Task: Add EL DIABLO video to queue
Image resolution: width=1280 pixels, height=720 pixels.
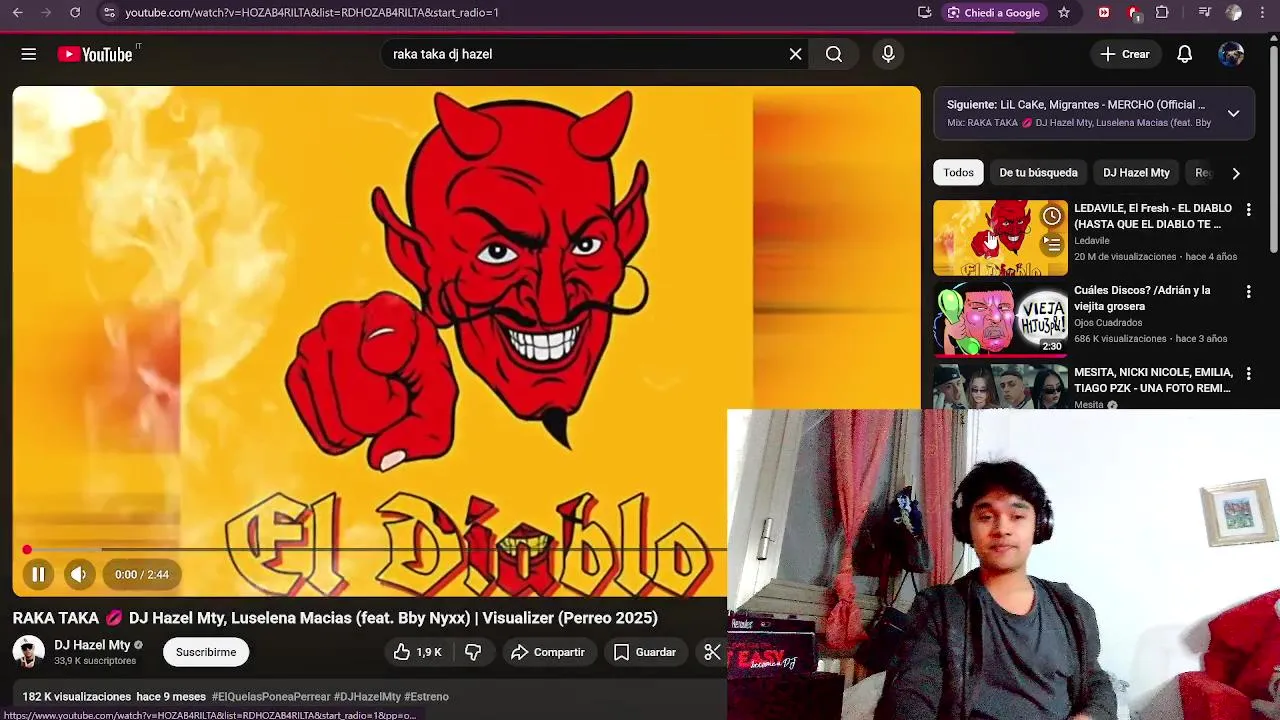Action: pyautogui.click(x=1052, y=244)
